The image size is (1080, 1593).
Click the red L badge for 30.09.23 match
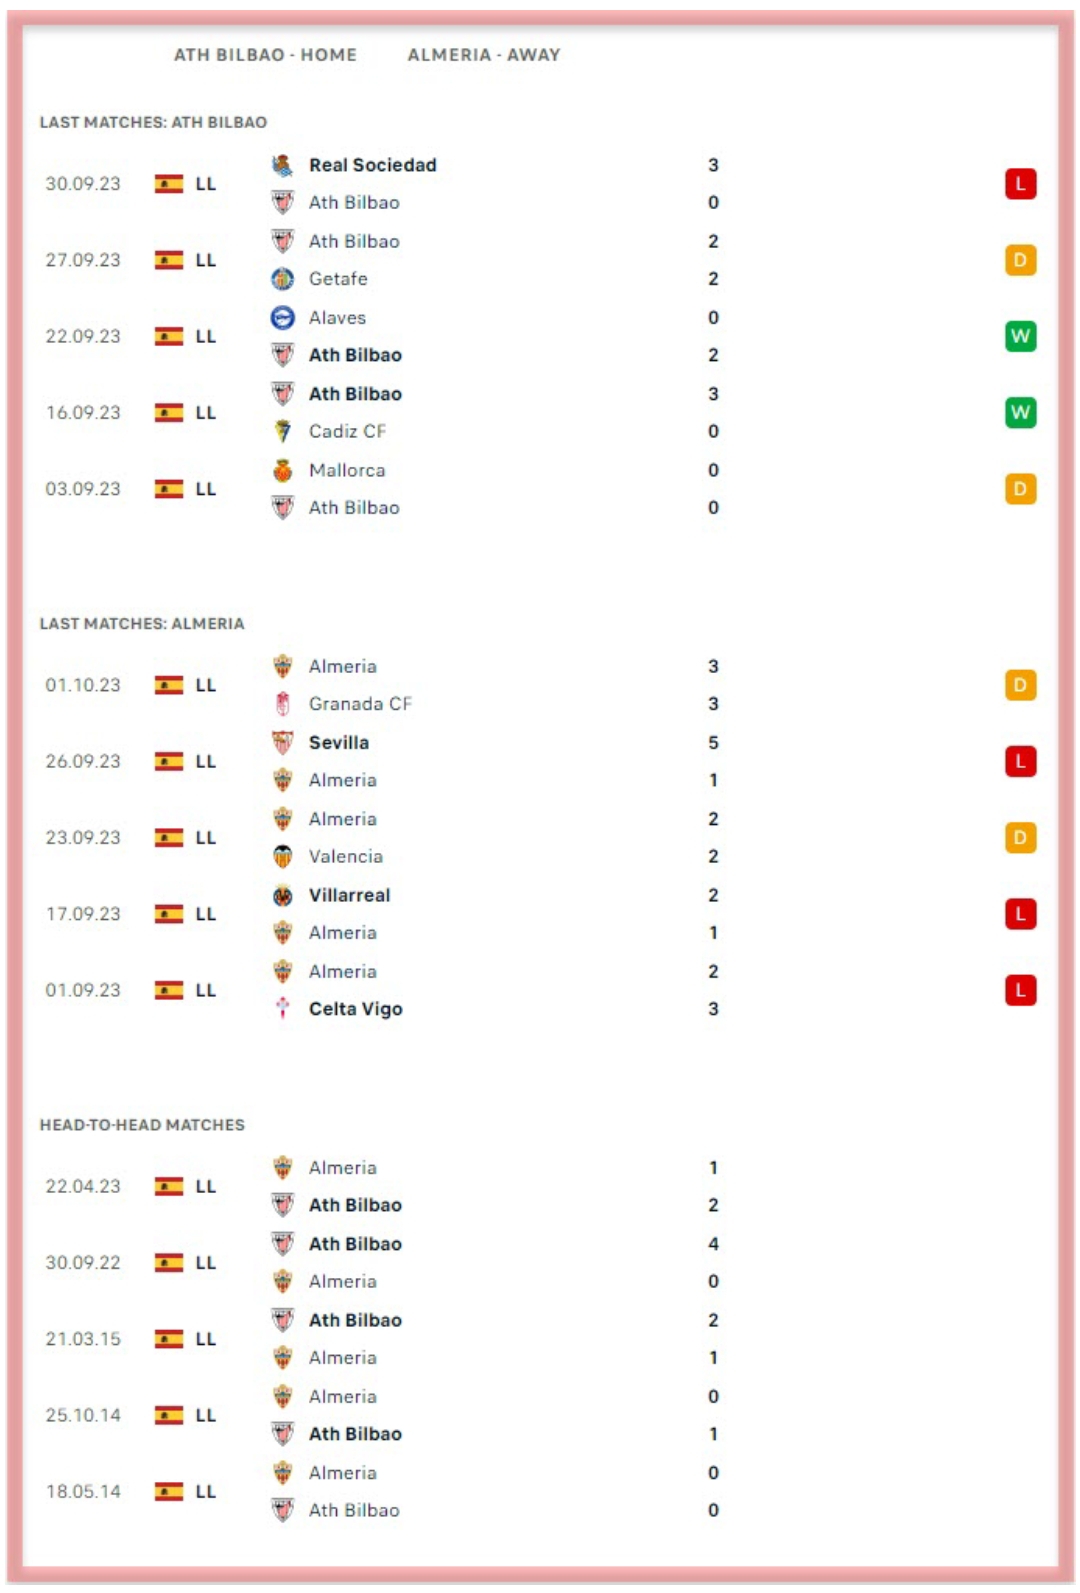click(x=1020, y=184)
